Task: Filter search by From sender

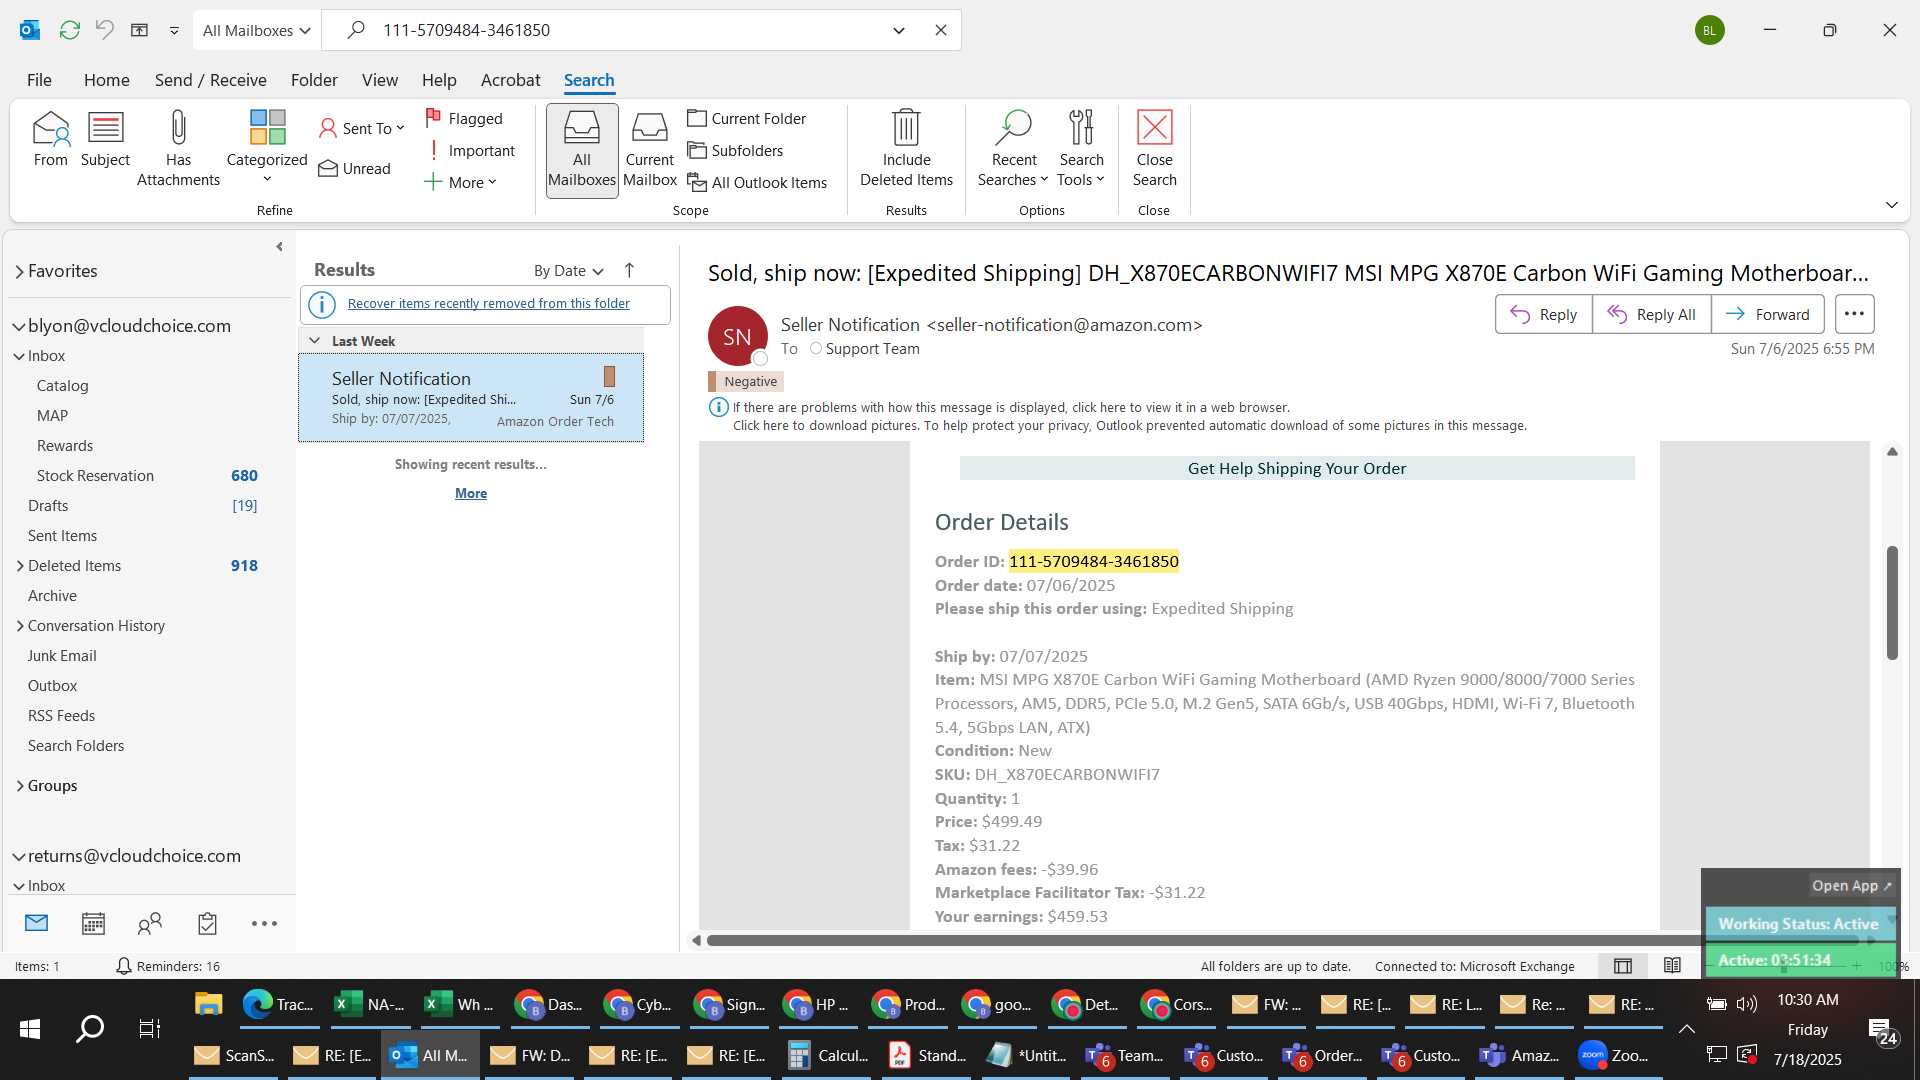Action: click(x=50, y=139)
